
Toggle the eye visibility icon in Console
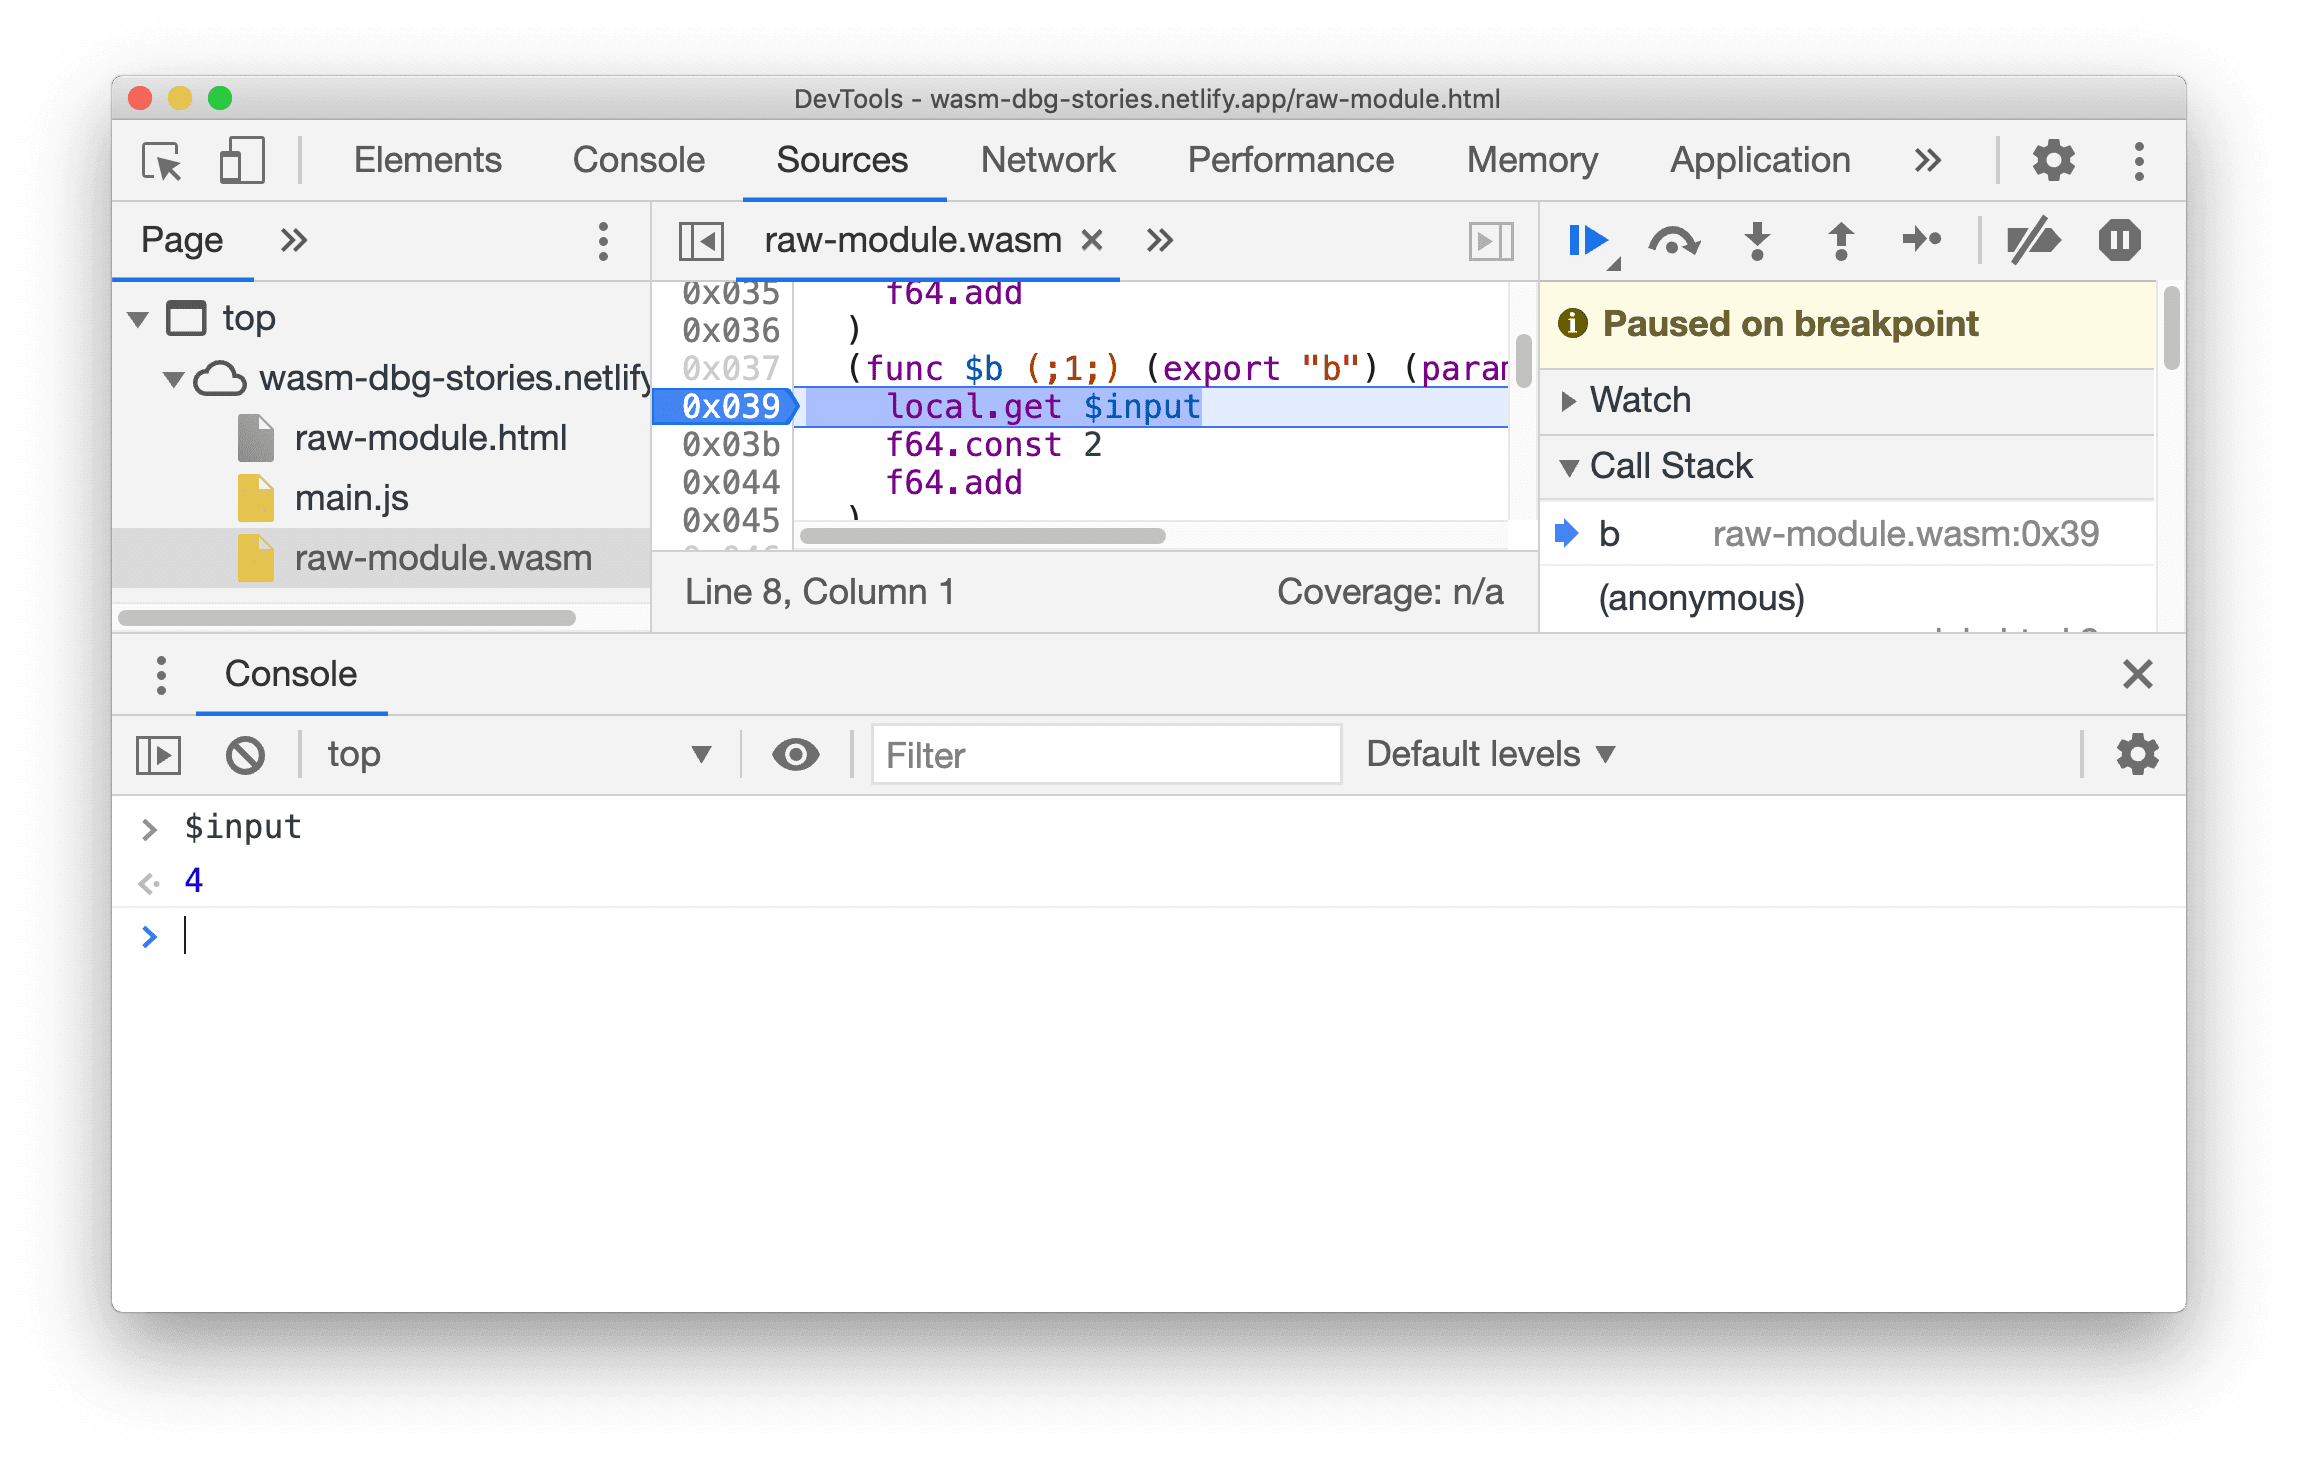(794, 753)
